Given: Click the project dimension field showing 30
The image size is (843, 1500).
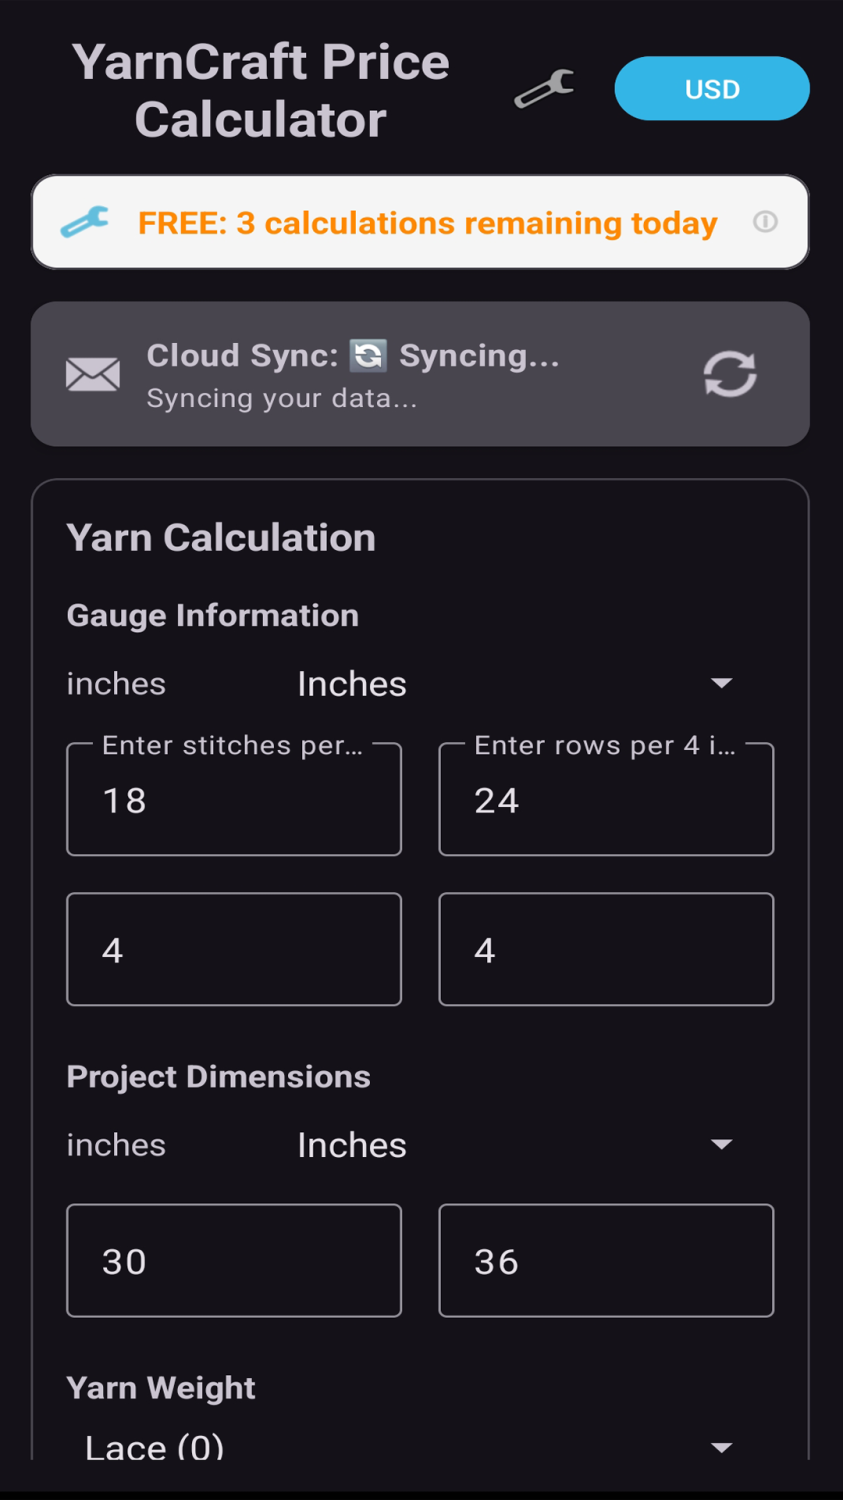Looking at the screenshot, I should (234, 1261).
